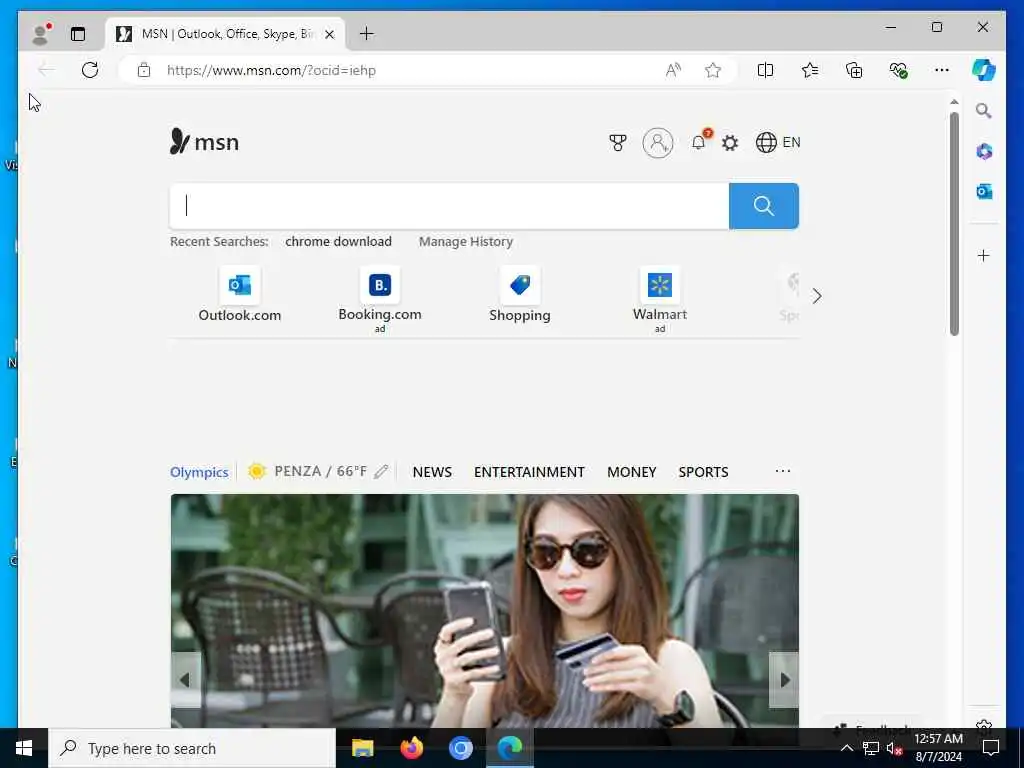Open the Shopping quick link
Viewport: 1024px width, 768px height.
tap(520, 295)
